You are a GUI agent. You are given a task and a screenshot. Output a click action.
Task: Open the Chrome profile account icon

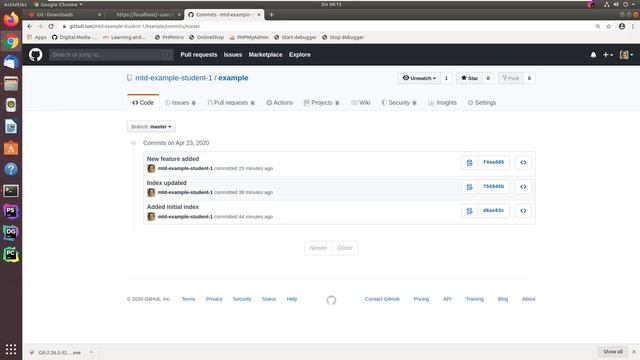coord(622,26)
